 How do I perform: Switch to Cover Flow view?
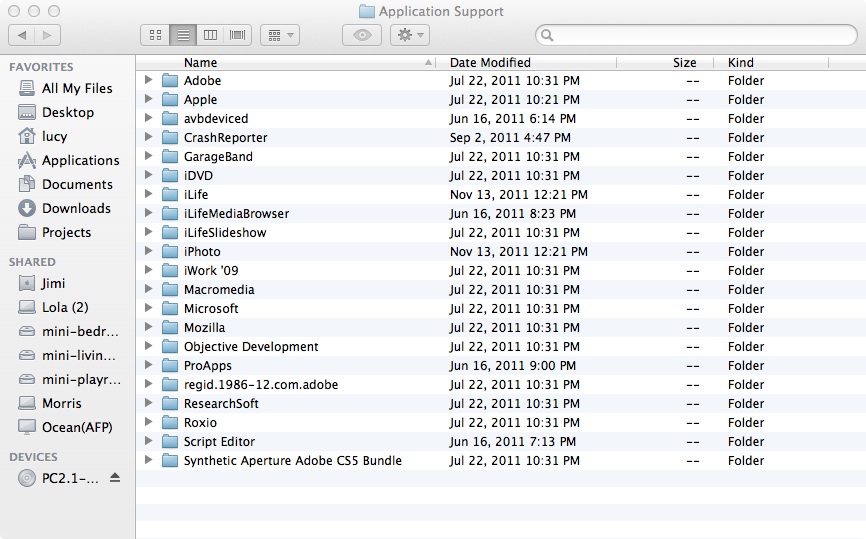(238, 35)
